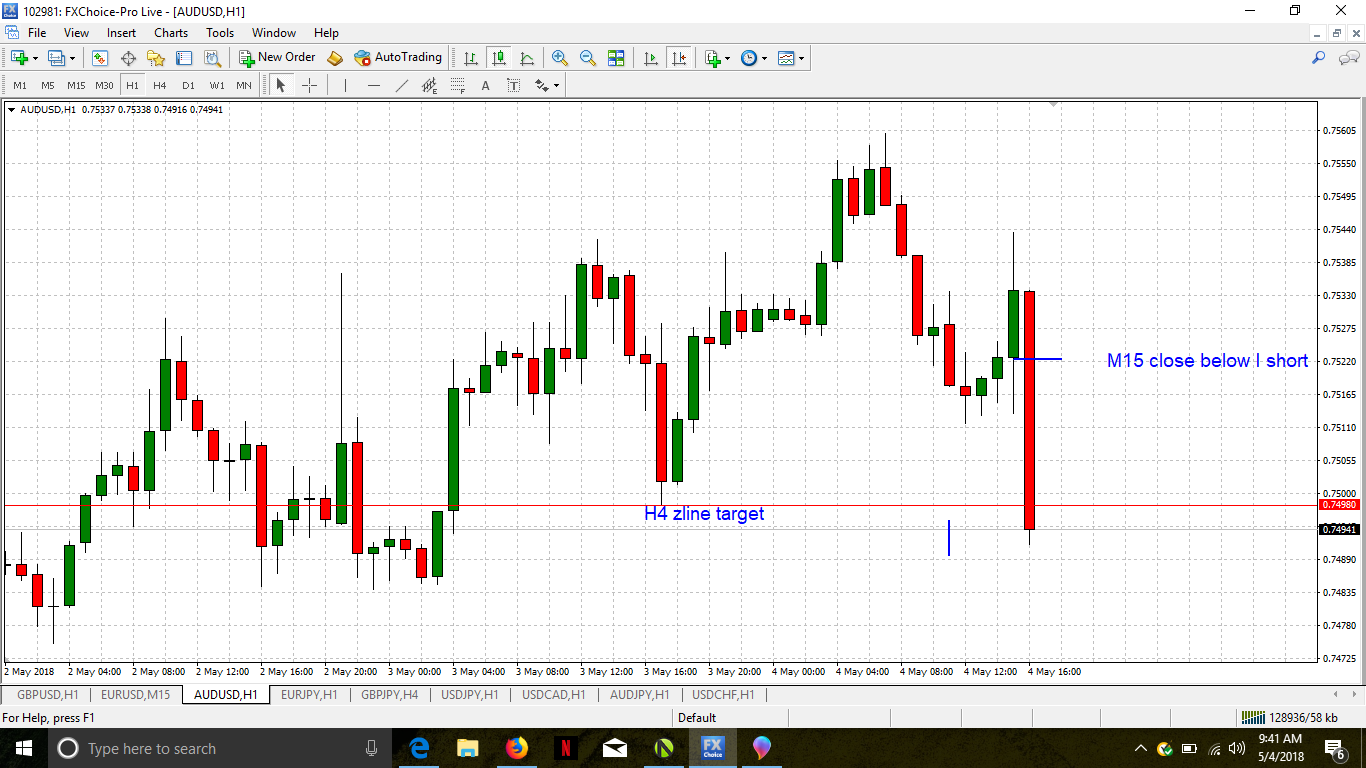
Task: Open the Insert menu
Action: [x=122, y=33]
